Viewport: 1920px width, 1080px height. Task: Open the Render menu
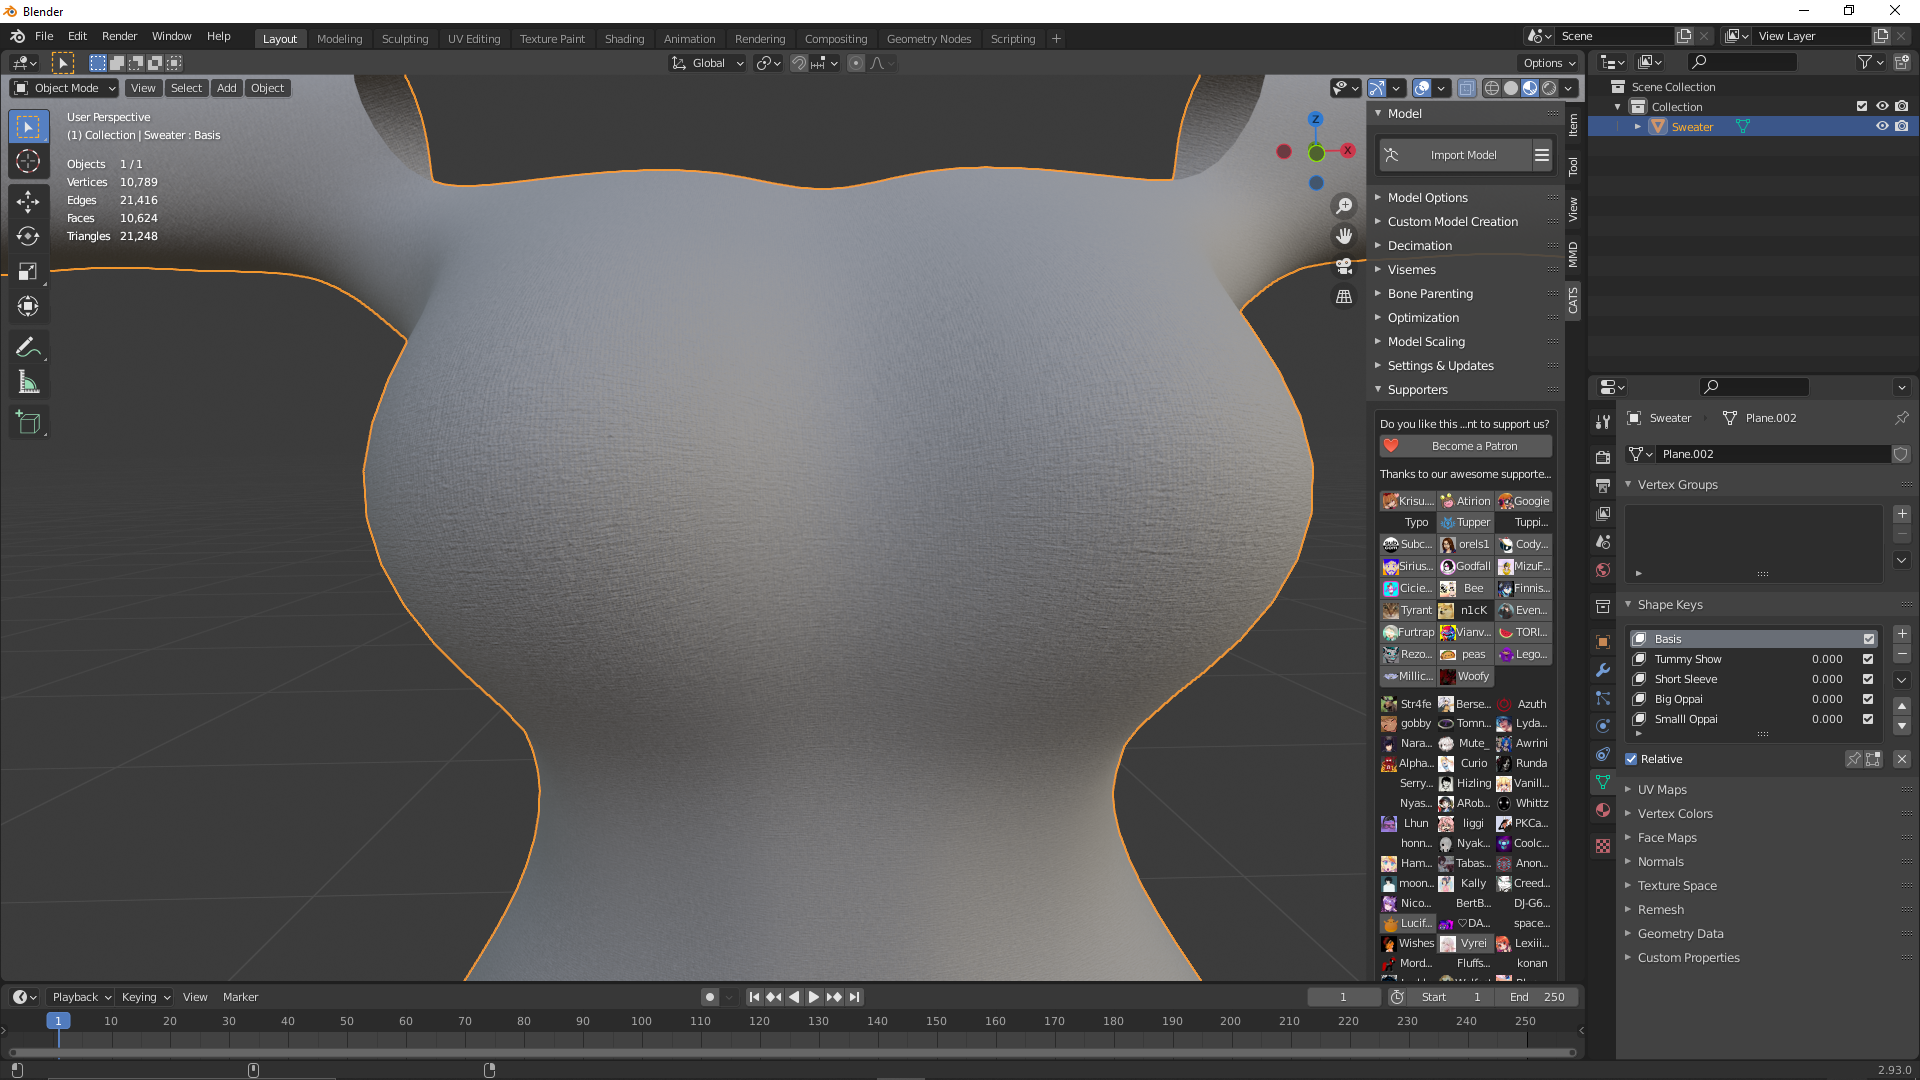tap(119, 36)
